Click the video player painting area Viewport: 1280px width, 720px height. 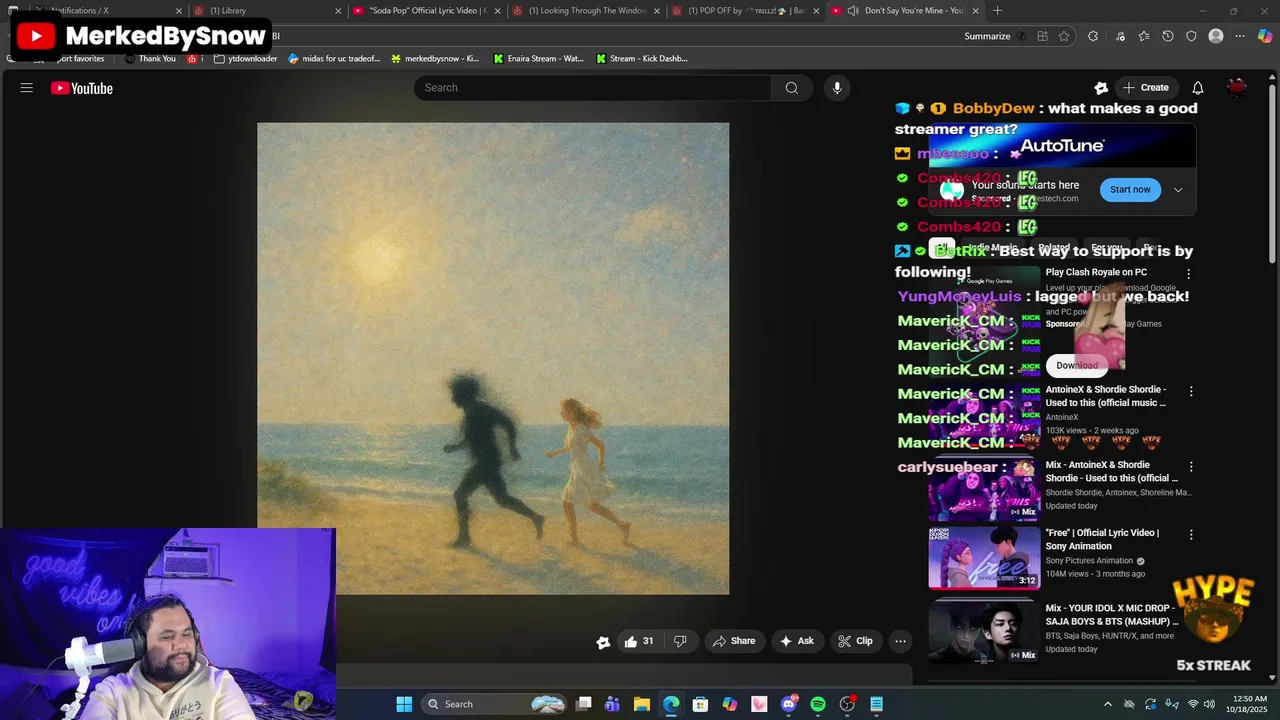[x=493, y=359]
